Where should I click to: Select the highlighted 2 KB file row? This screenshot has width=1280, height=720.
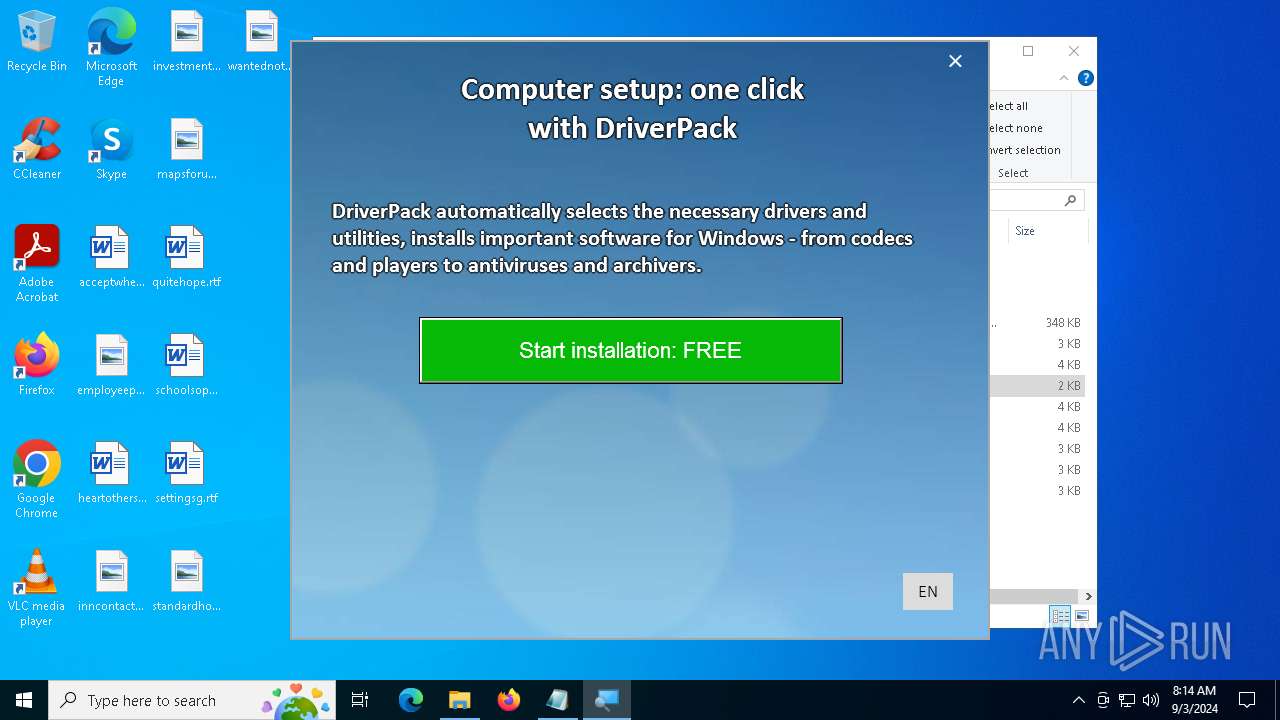(1037, 386)
